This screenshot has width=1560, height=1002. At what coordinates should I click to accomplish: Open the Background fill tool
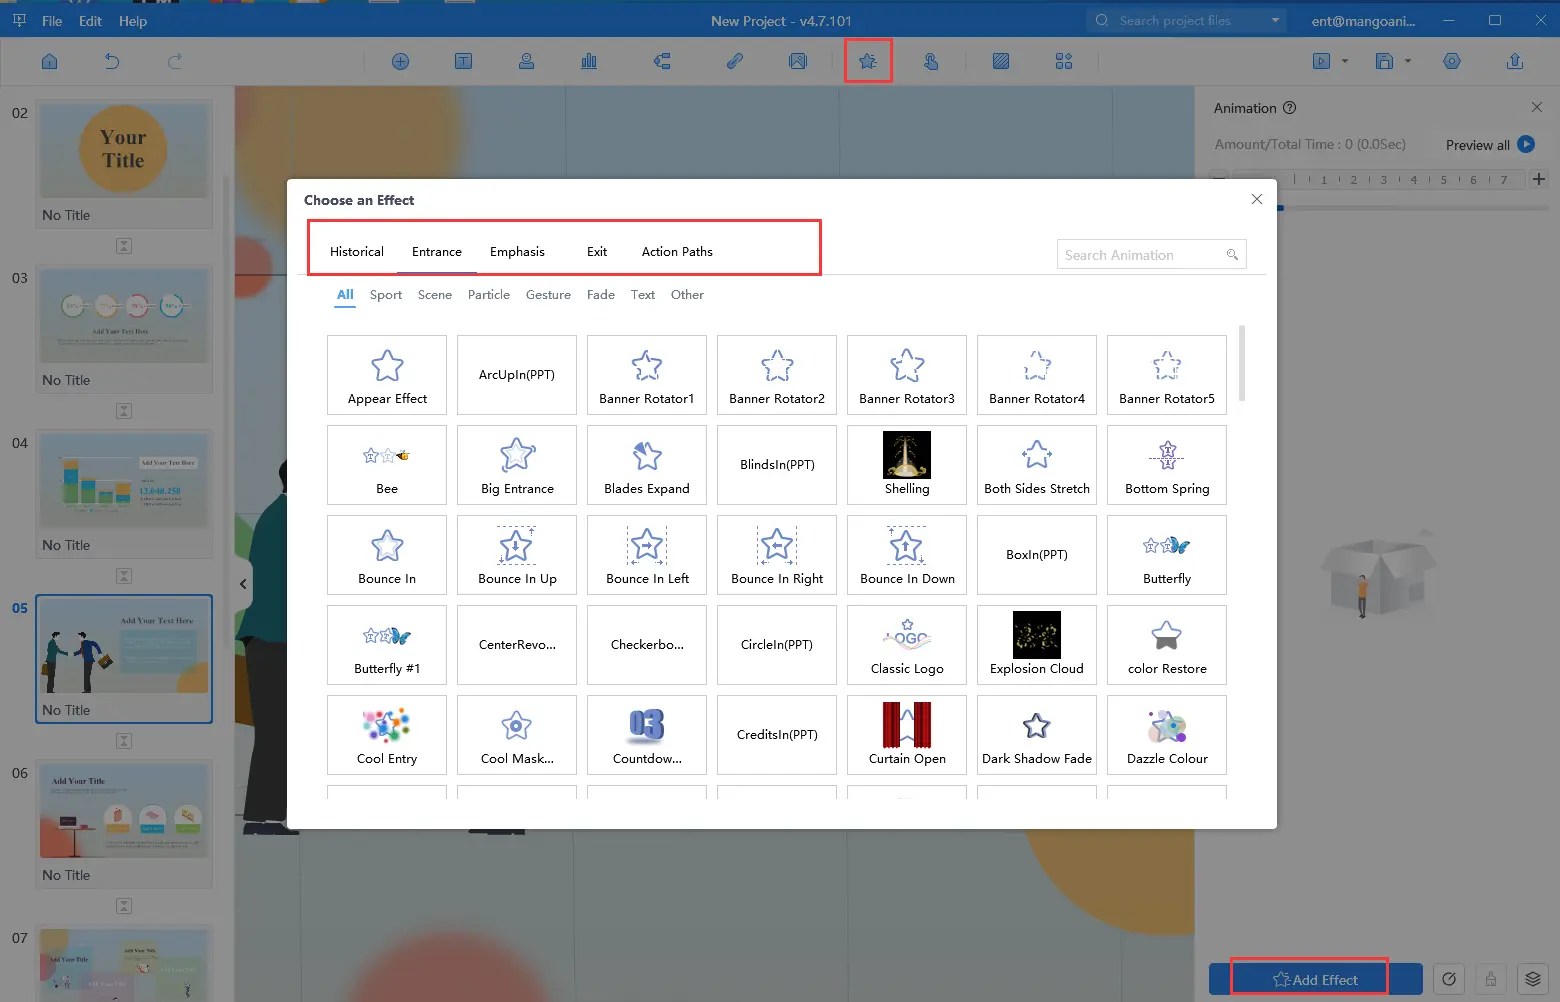point(1001,61)
